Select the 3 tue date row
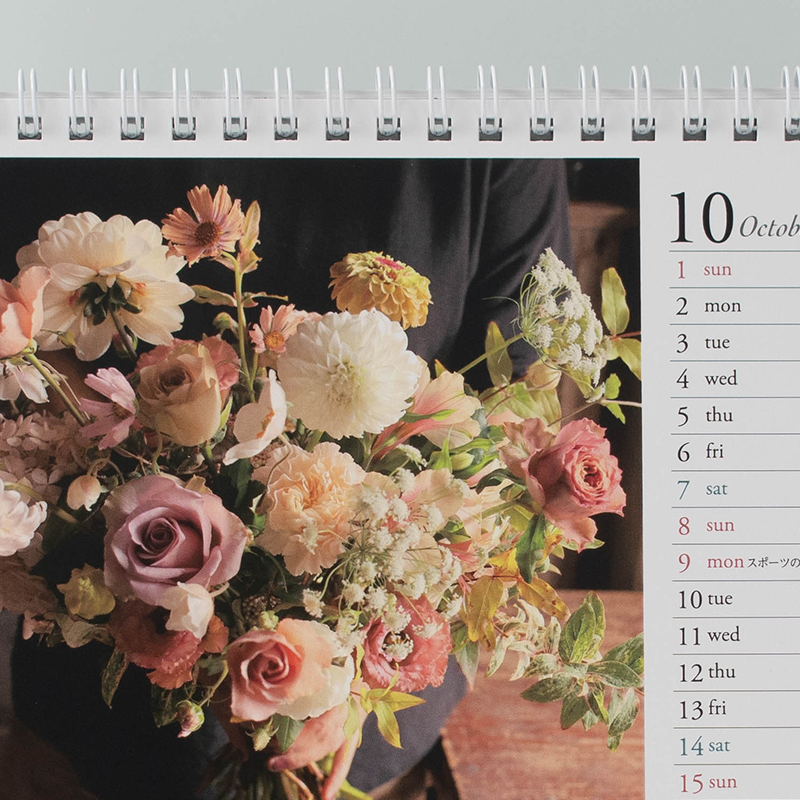This screenshot has width=800, height=800. [735, 343]
